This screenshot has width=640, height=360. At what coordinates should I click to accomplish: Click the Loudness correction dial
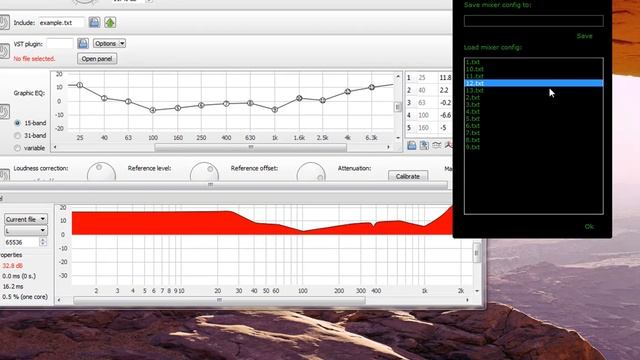[101, 172]
